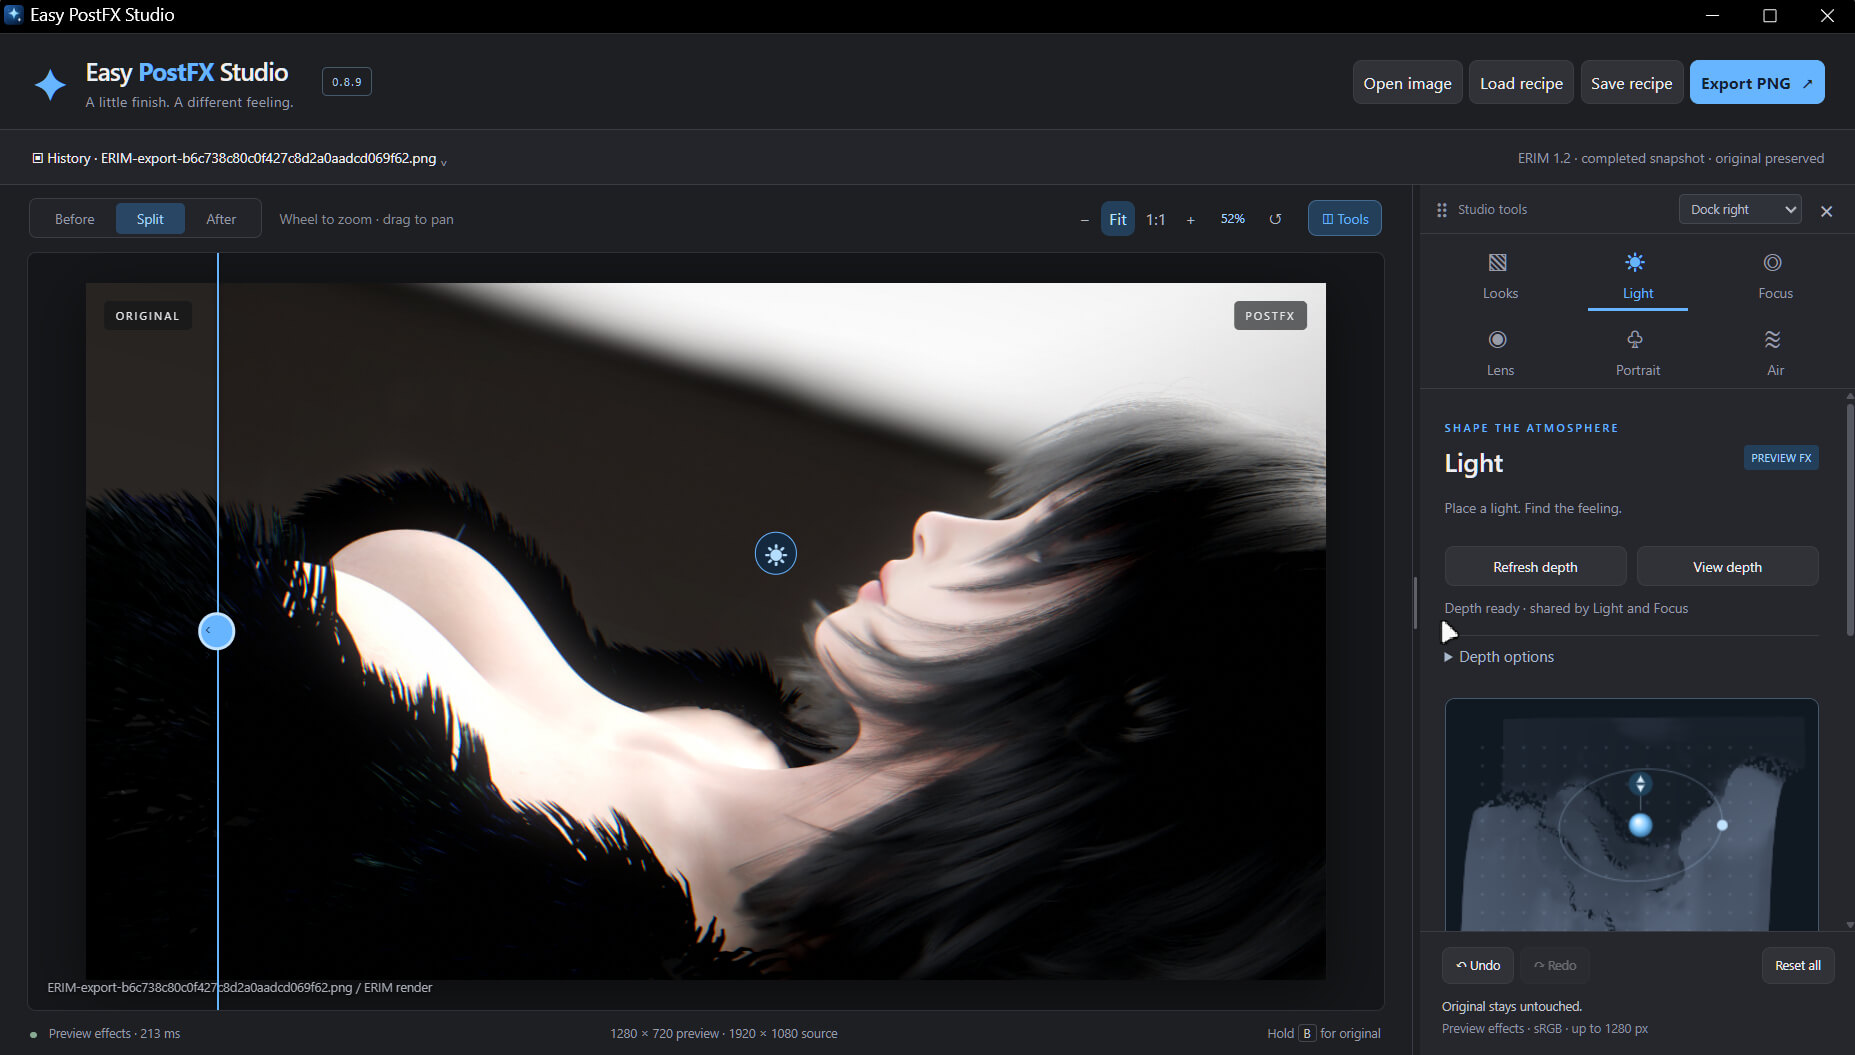Image resolution: width=1855 pixels, height=1055 pixels.
Task: Undo the last change
Action: tap(1478, 965)
